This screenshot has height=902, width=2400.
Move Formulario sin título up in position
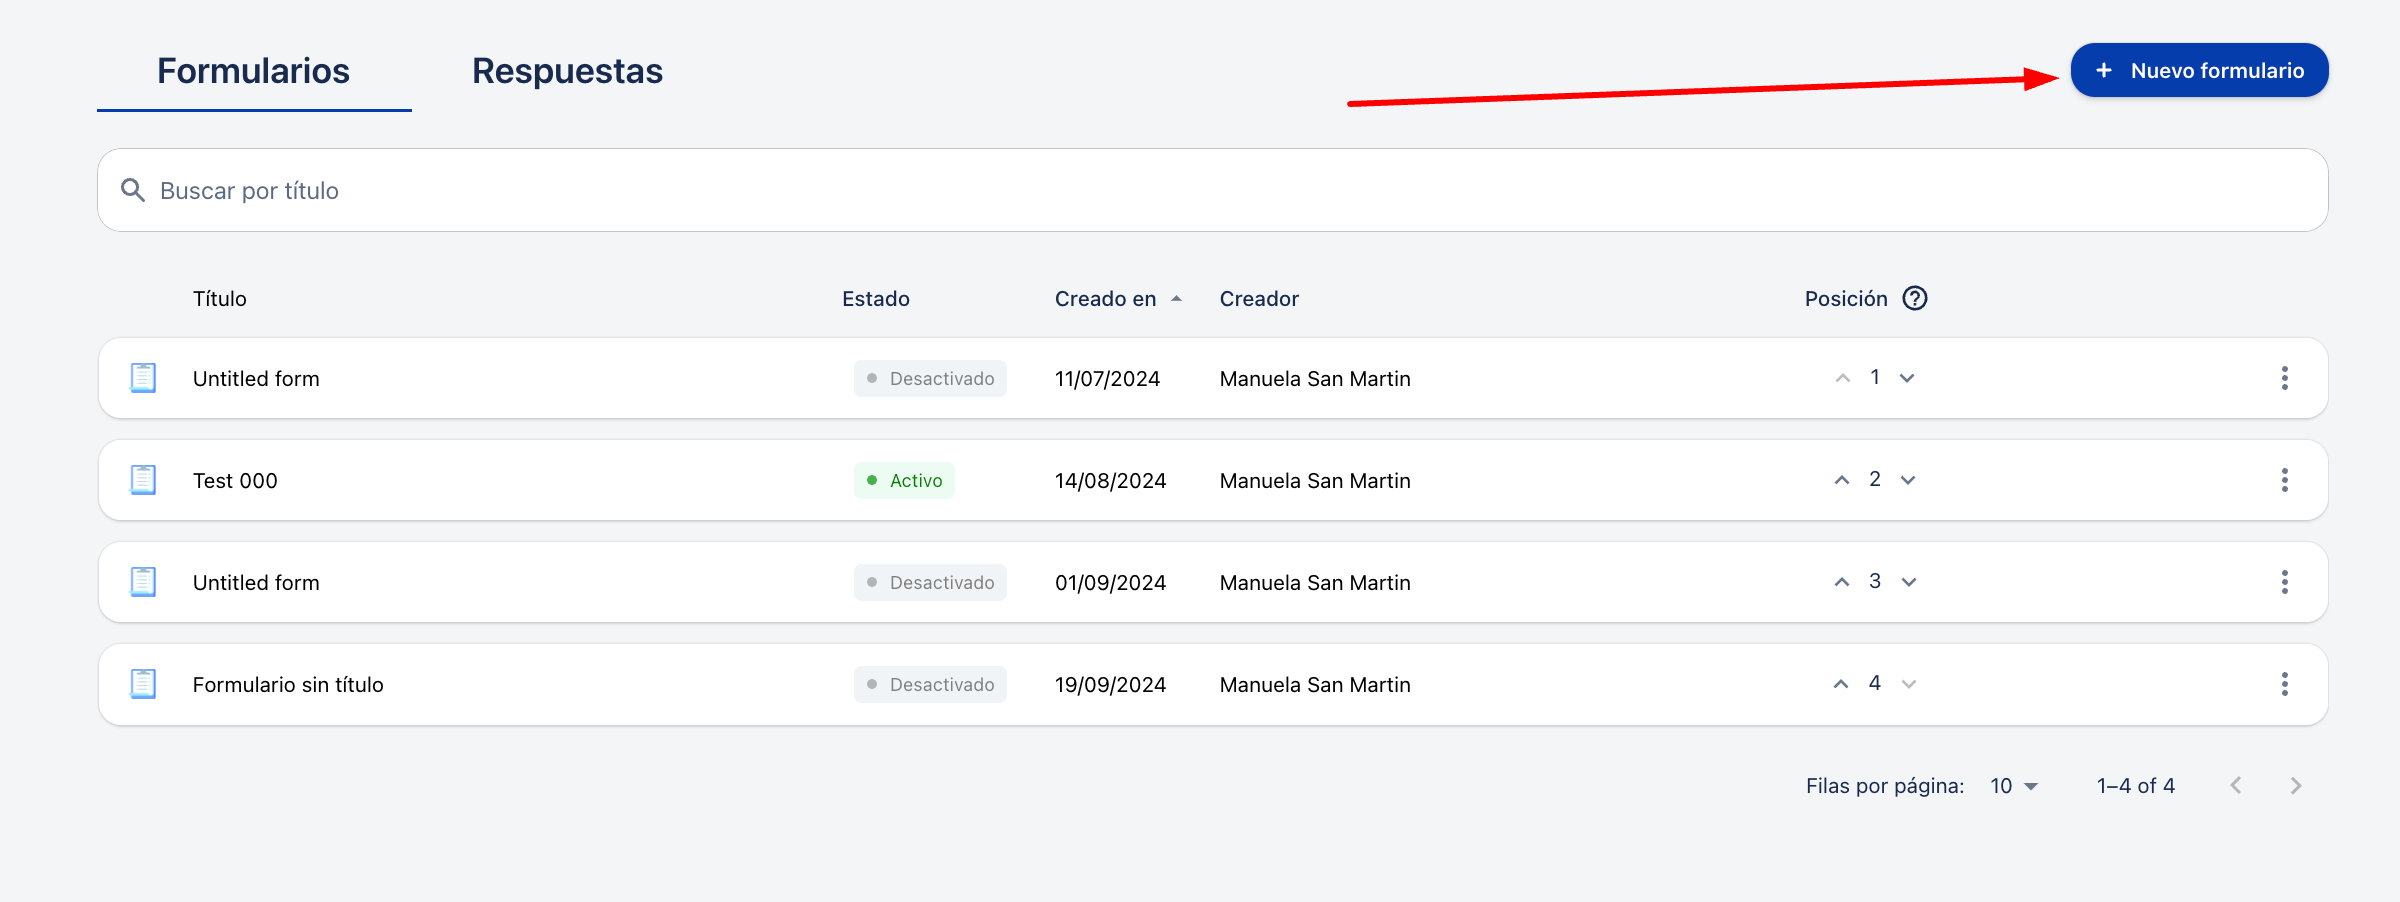[1841, 684]
